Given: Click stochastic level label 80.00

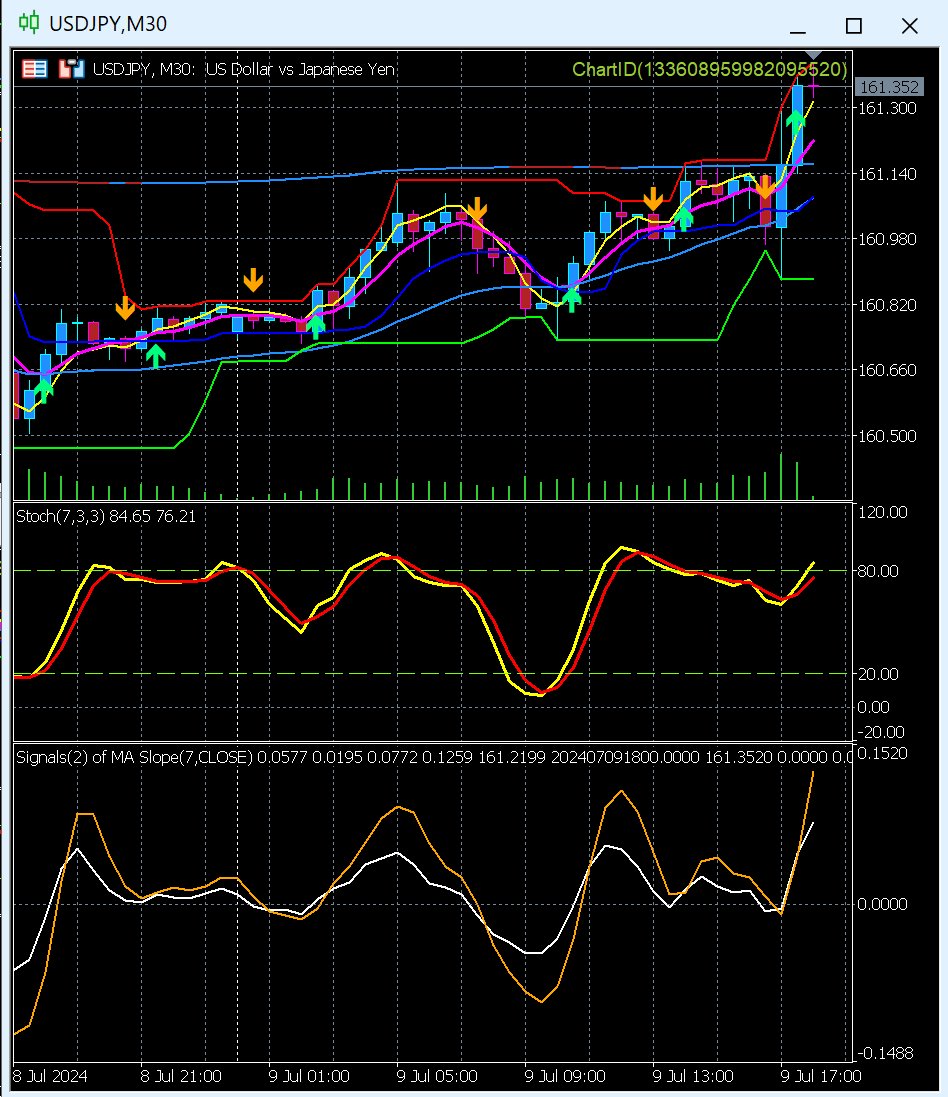Looking at the screenshot, I should 878,571.
